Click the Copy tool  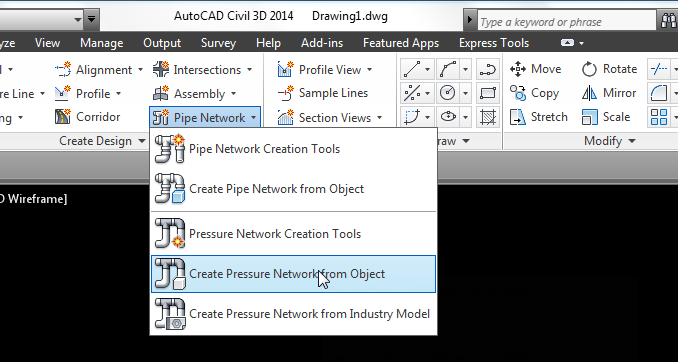(x=534, y=93)
